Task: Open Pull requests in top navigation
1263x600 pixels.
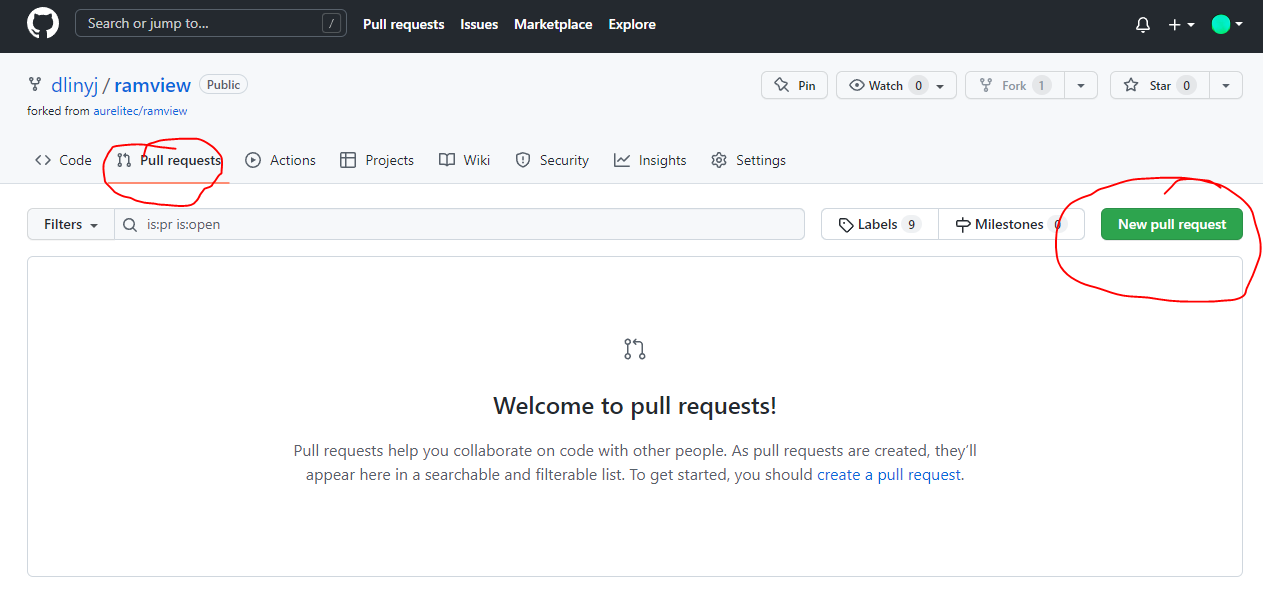Action: [404, 24]
